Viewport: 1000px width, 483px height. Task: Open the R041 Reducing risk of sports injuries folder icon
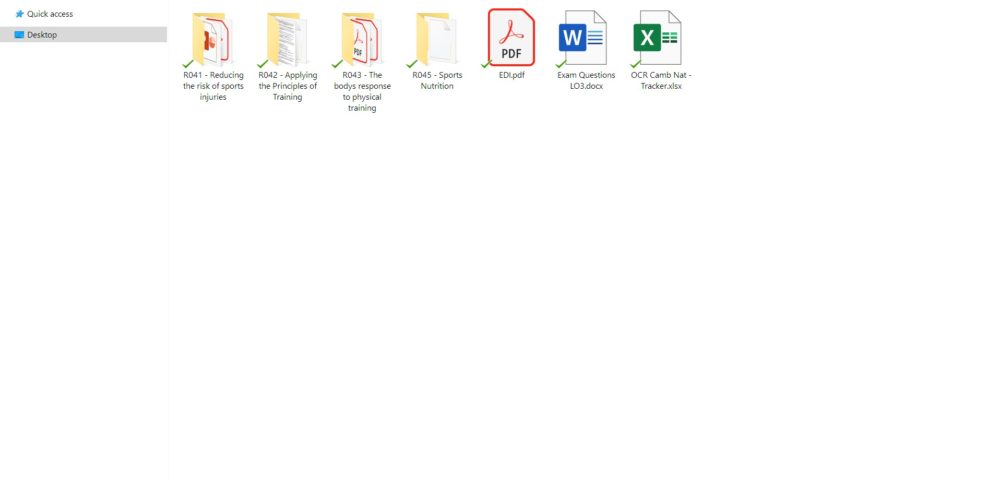[212, 39]
